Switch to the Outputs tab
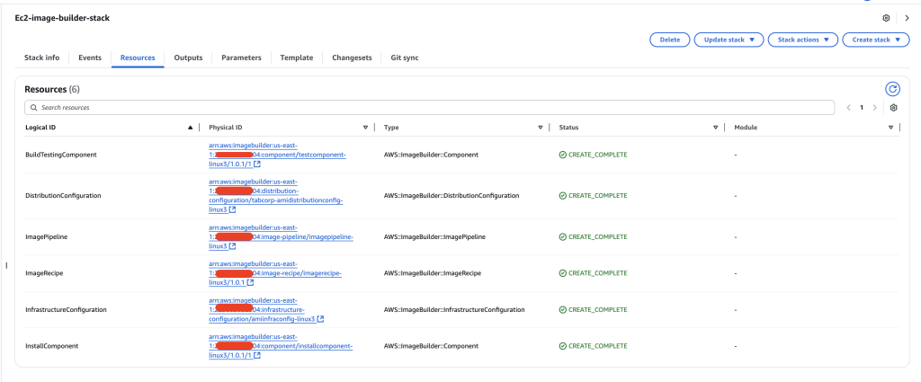This screenshot has width=921, height=382. pos(189,58)
